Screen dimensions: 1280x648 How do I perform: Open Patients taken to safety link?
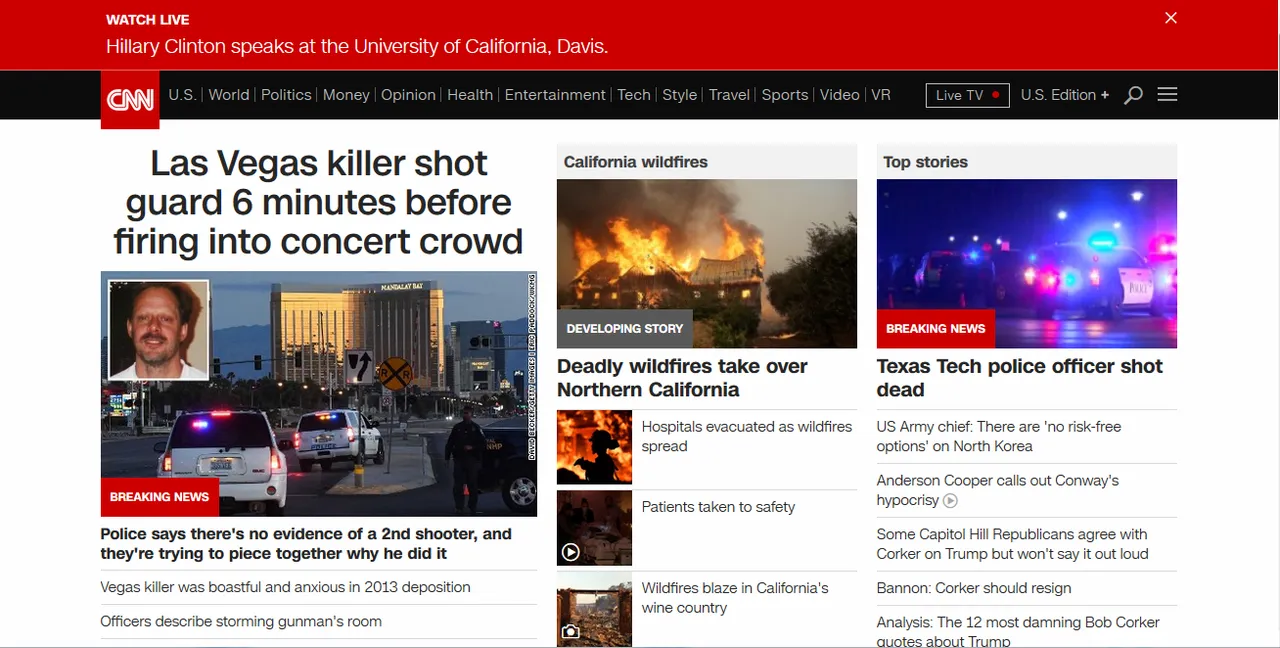[x=718, y=507]
